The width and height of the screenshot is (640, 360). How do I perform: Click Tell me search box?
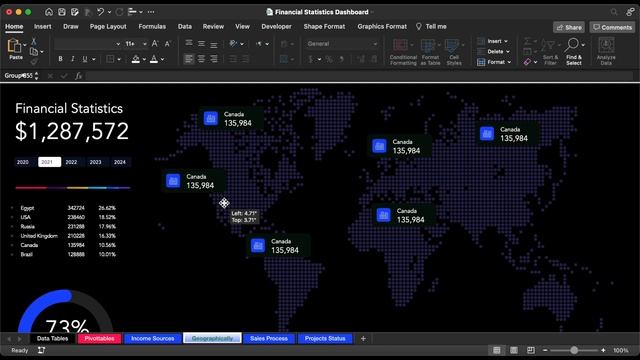click(431, 27)
